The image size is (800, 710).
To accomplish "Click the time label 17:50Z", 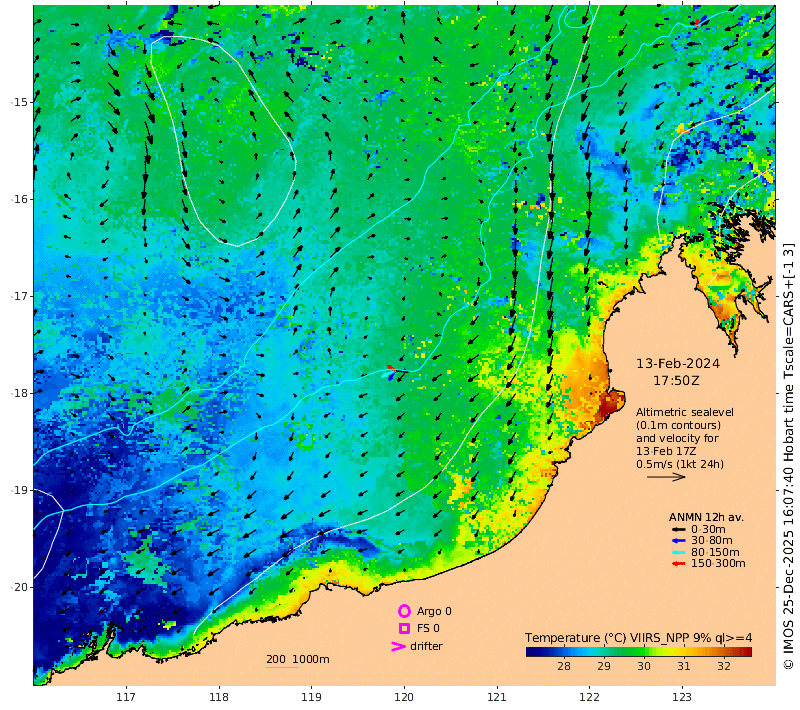I will tap(677, 381).
